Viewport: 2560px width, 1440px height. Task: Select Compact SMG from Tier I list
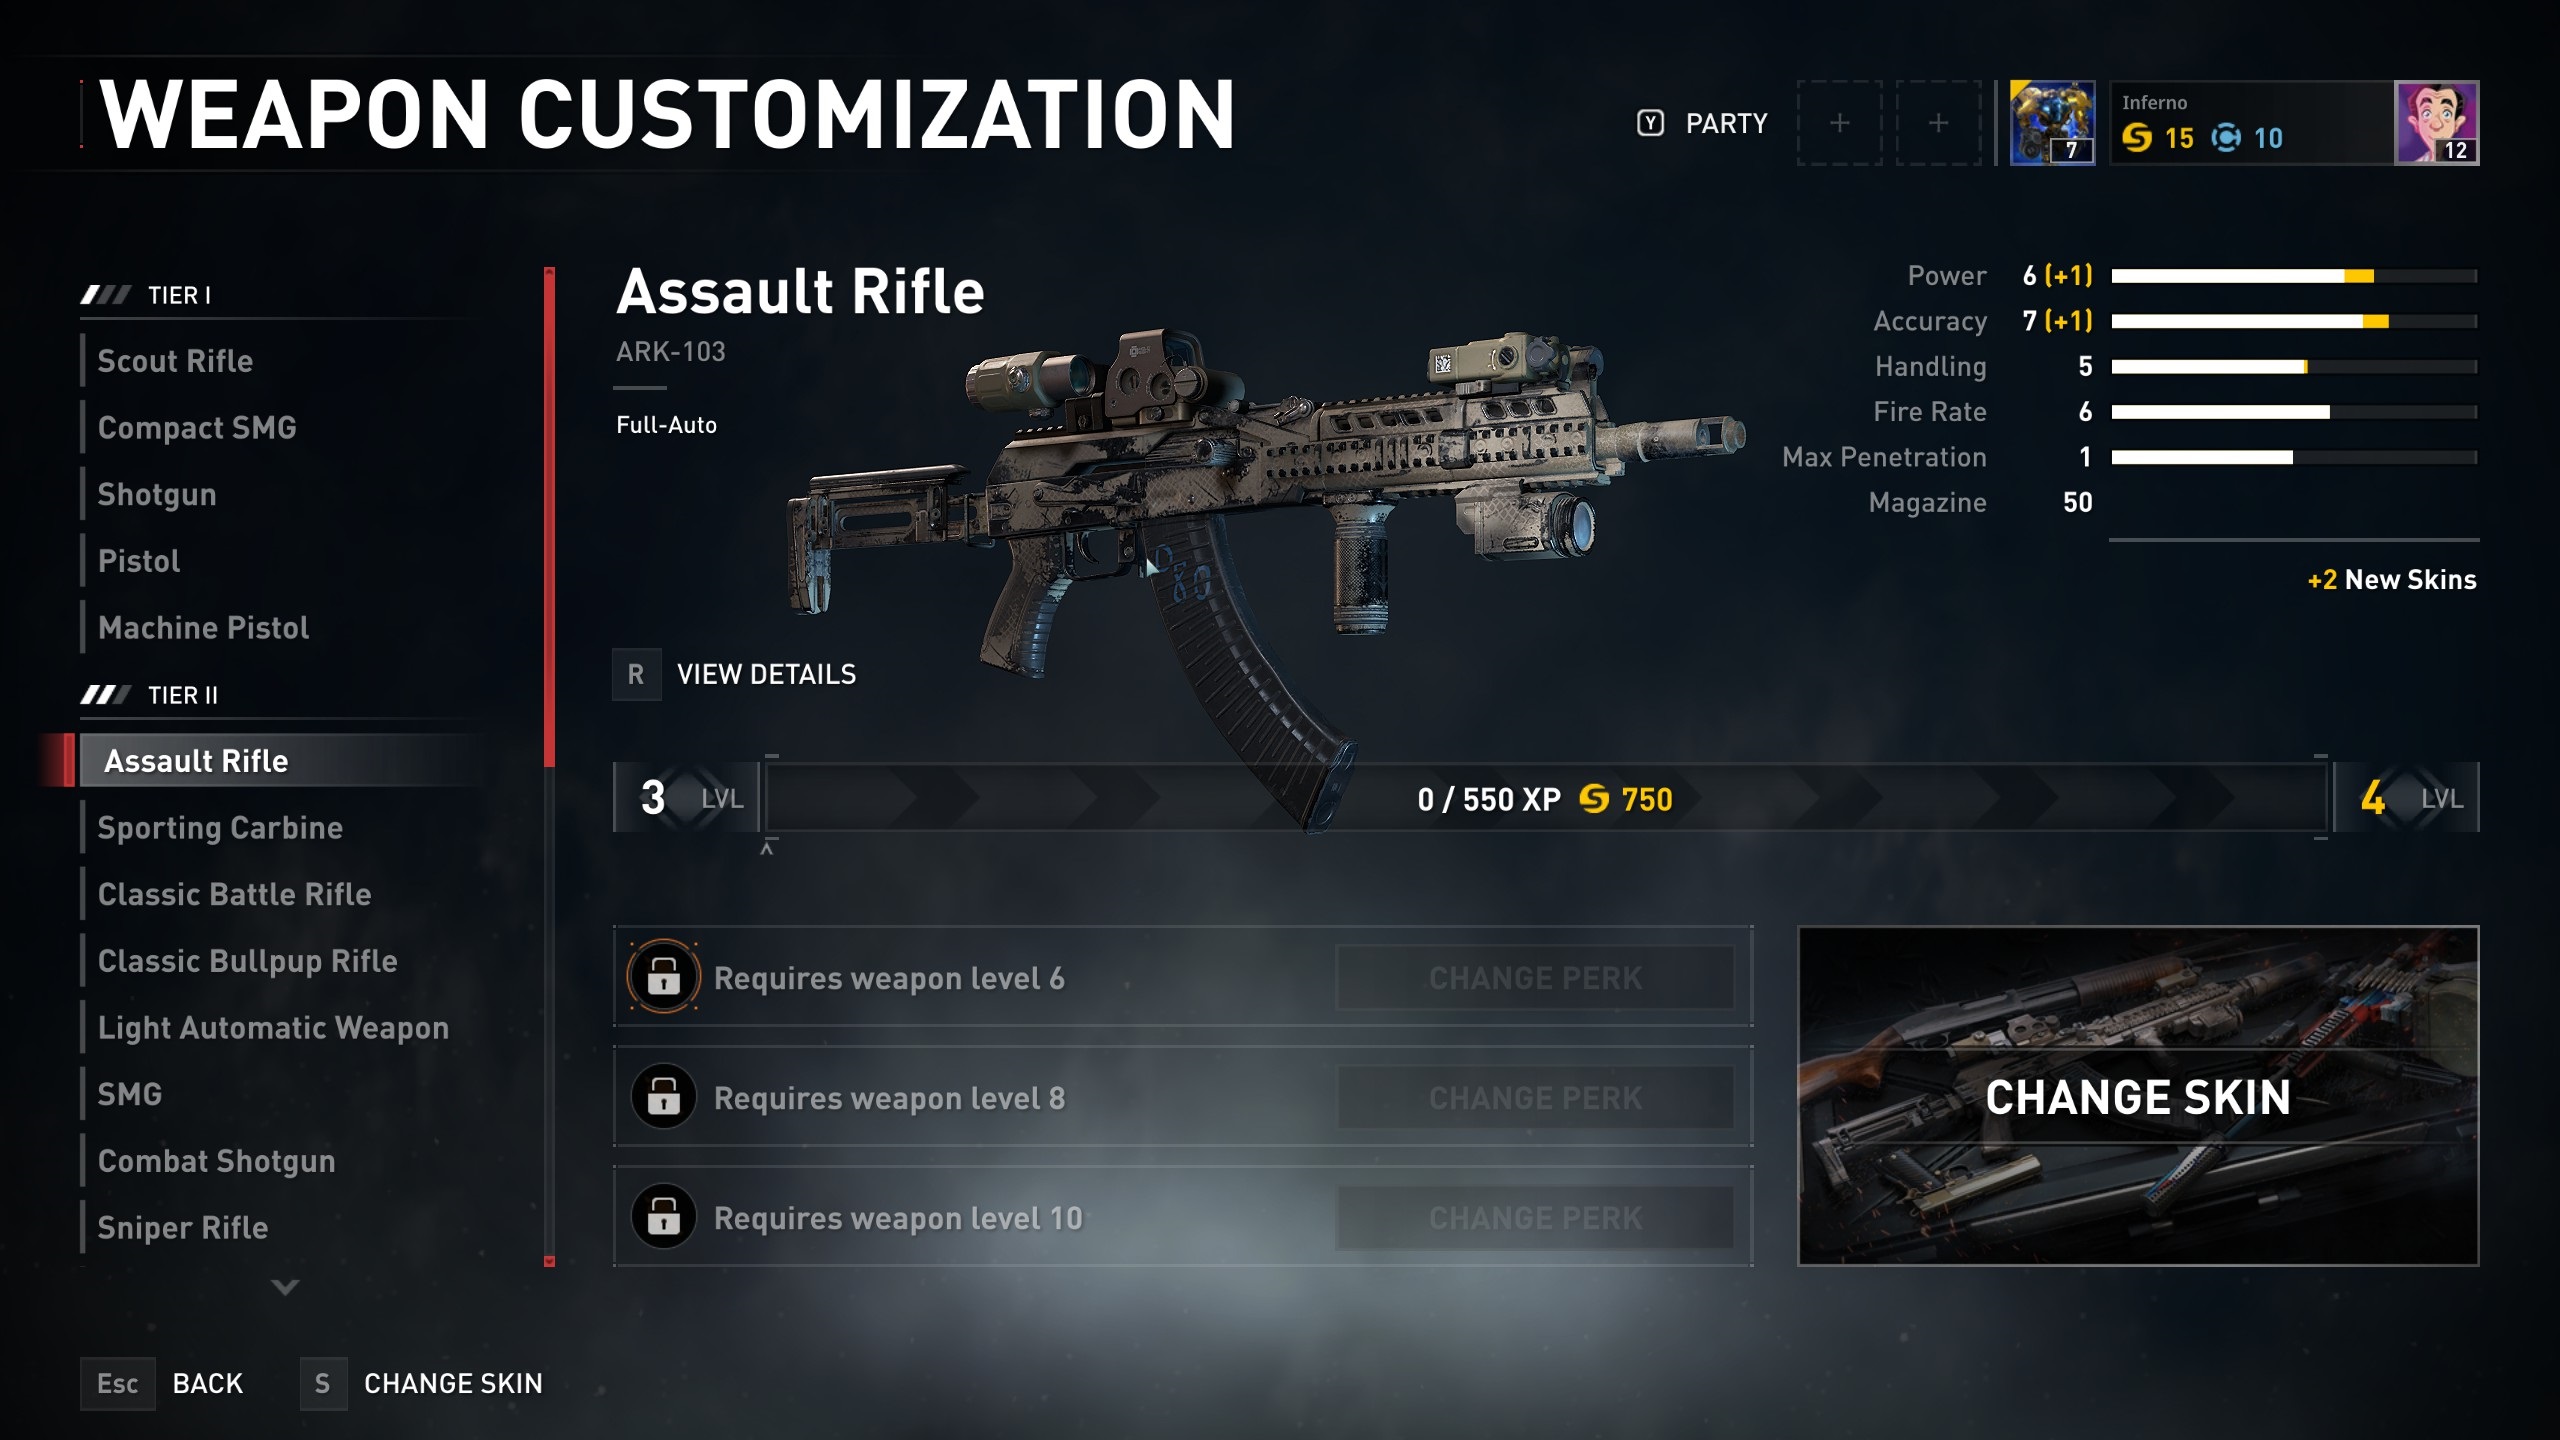[x=197, y=427]
